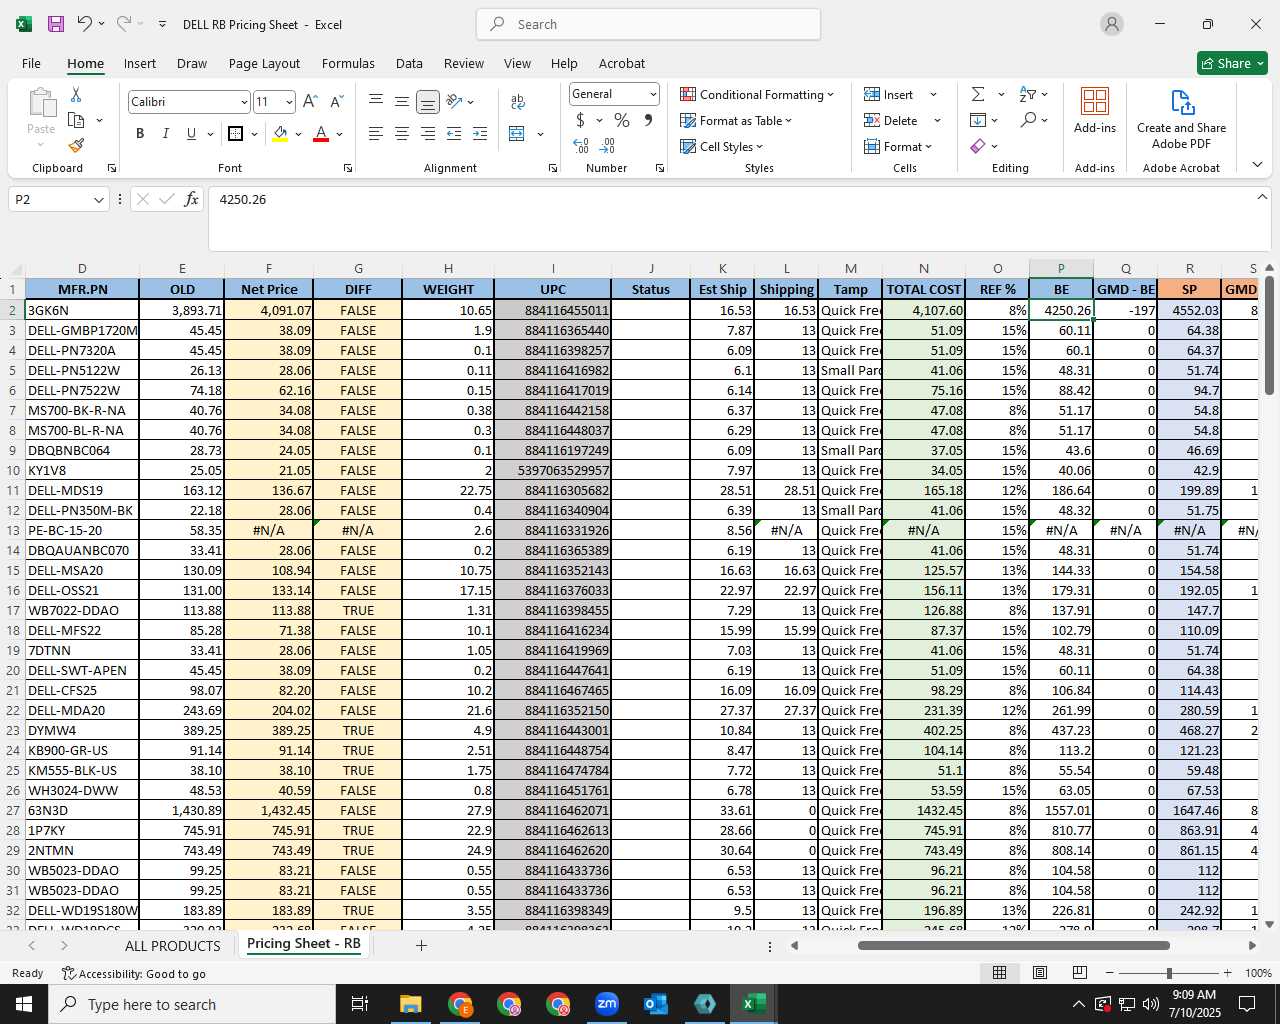Expand the Cell Styles menu

pyautogui.click(x=722, y=146)
